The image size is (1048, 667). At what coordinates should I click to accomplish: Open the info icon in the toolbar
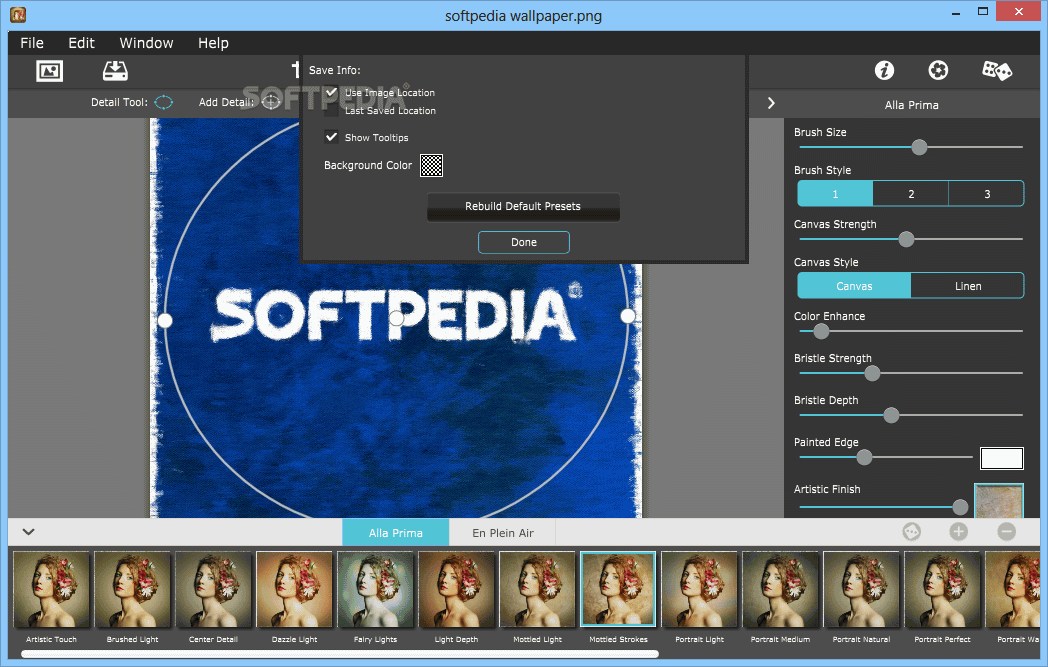tap(884, 70)
